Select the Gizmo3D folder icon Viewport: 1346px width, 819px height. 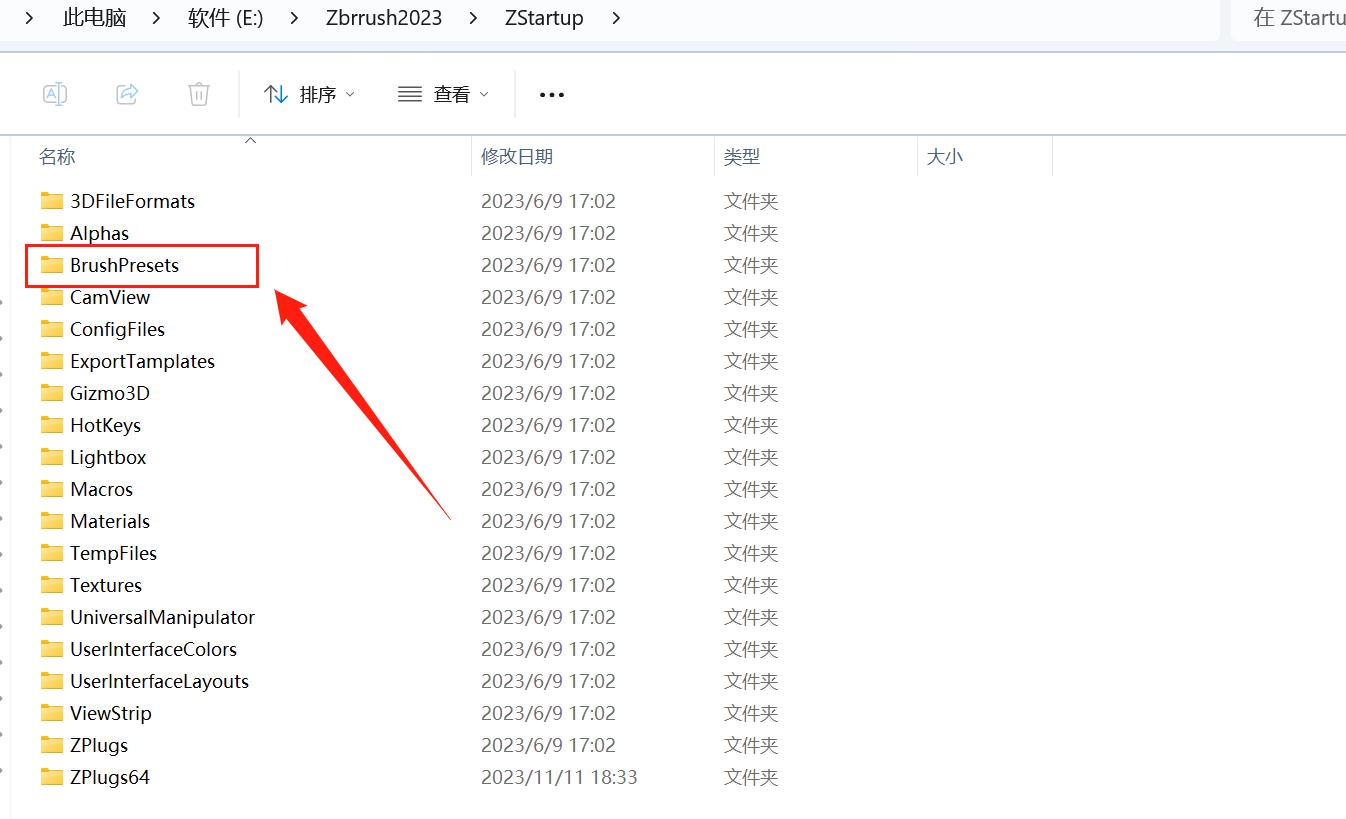(x=52, y=393)
